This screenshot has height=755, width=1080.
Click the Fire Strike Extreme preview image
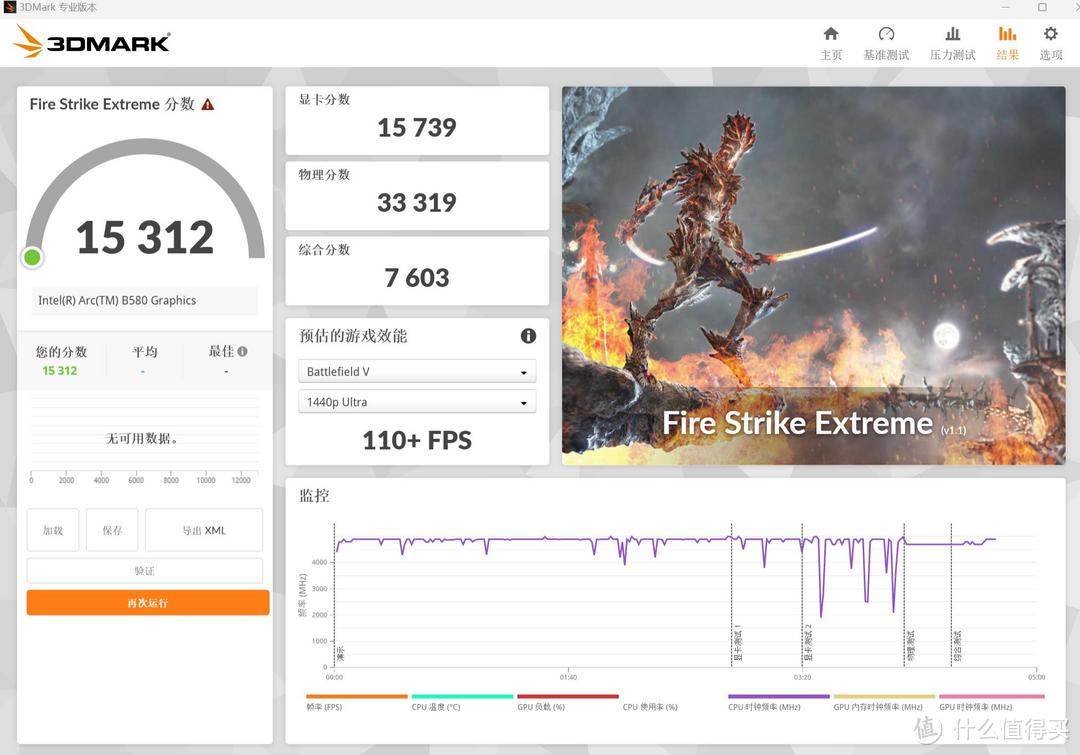813,276
